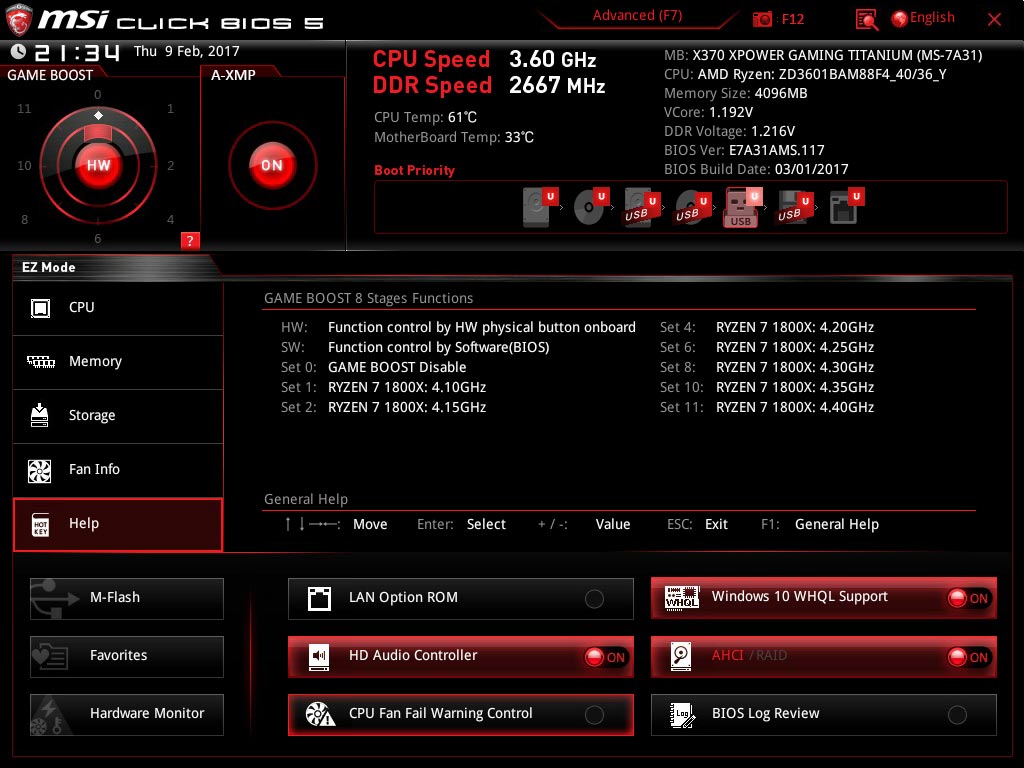Image resolution: width=1024 pixels, height=768 pixels.
Task: Click stage 11 on the GAME BOOST dial
Action: pos(24,108)
